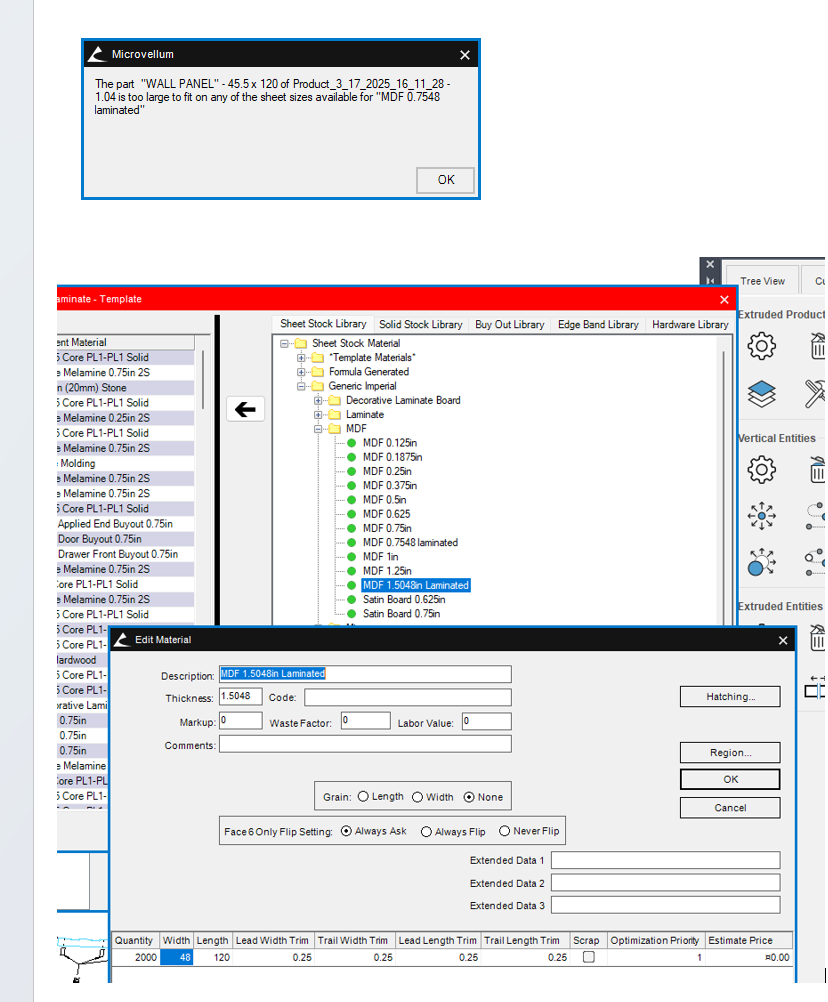Switch to the Tree View tab
This screenshot has width=828, height=1002.
(762, 281)
